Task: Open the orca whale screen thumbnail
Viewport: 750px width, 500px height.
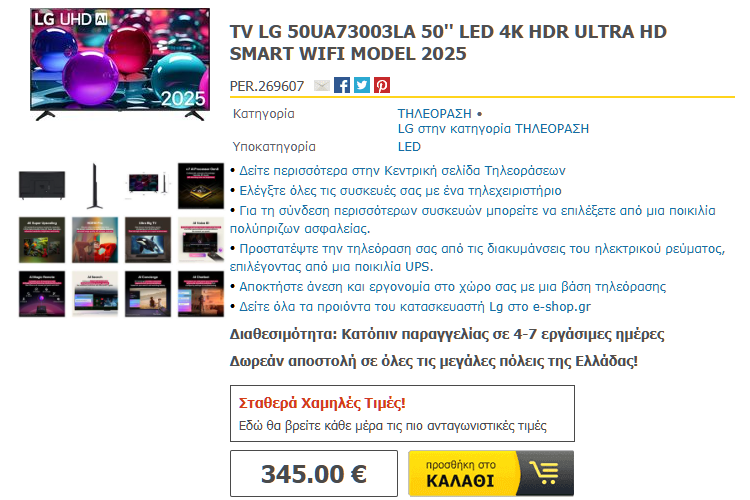Action: point(148,240)
